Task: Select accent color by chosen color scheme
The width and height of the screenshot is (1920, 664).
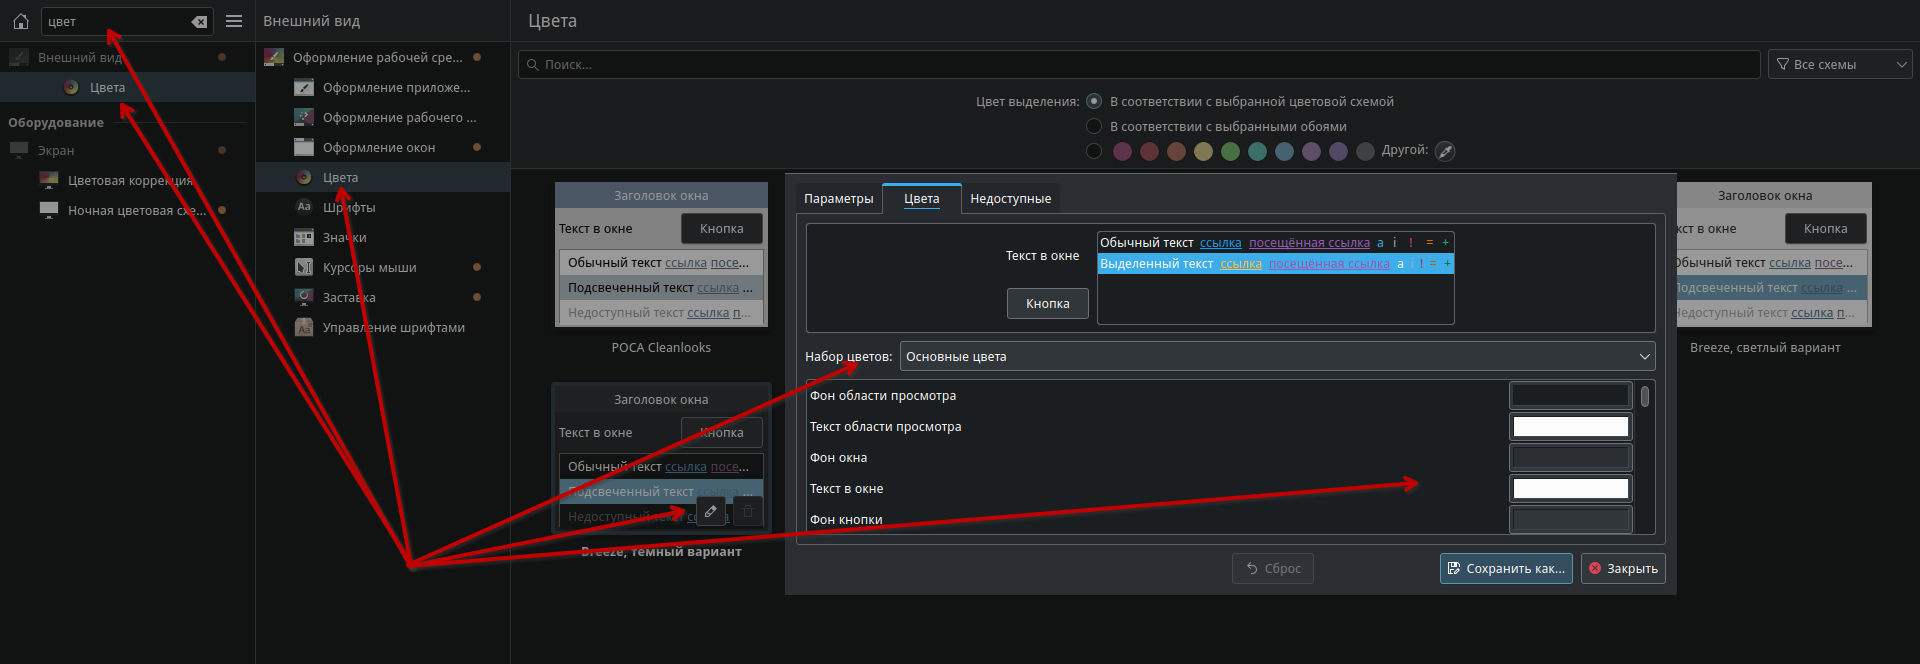Action: click(x=1094, y=101)
